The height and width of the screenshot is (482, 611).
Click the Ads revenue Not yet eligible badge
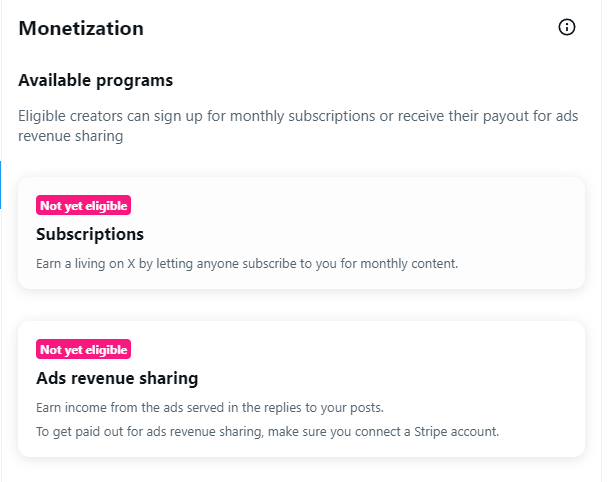(83, 349)
